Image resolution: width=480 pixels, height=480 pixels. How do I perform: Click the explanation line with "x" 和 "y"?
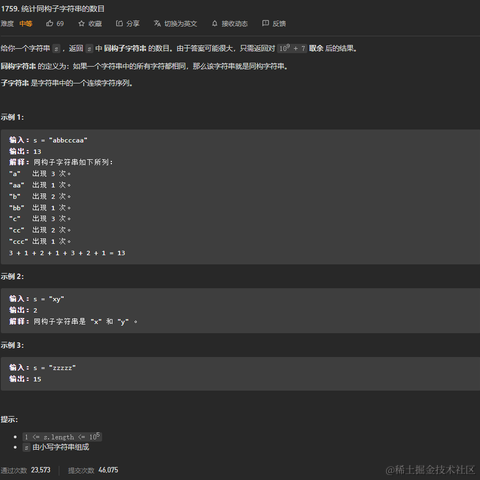(x=73, y=322)
